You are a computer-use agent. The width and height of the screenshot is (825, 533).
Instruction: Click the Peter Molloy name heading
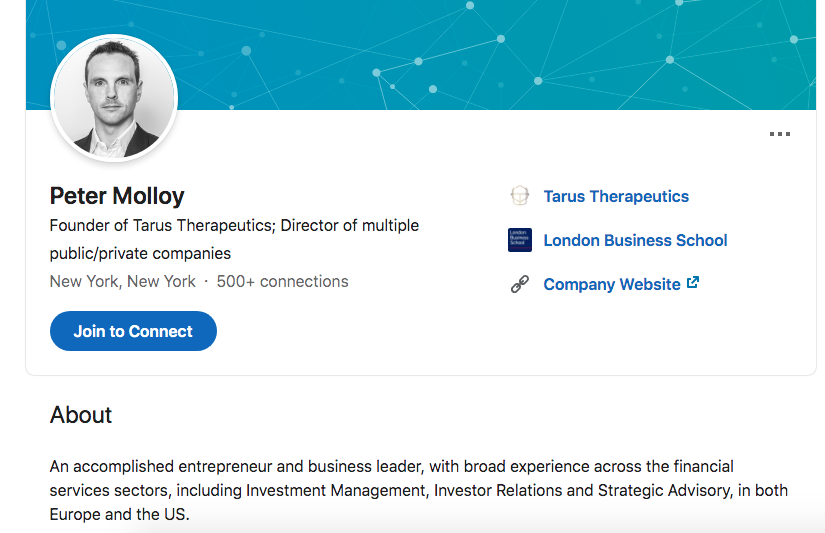(x=117, y=196)
